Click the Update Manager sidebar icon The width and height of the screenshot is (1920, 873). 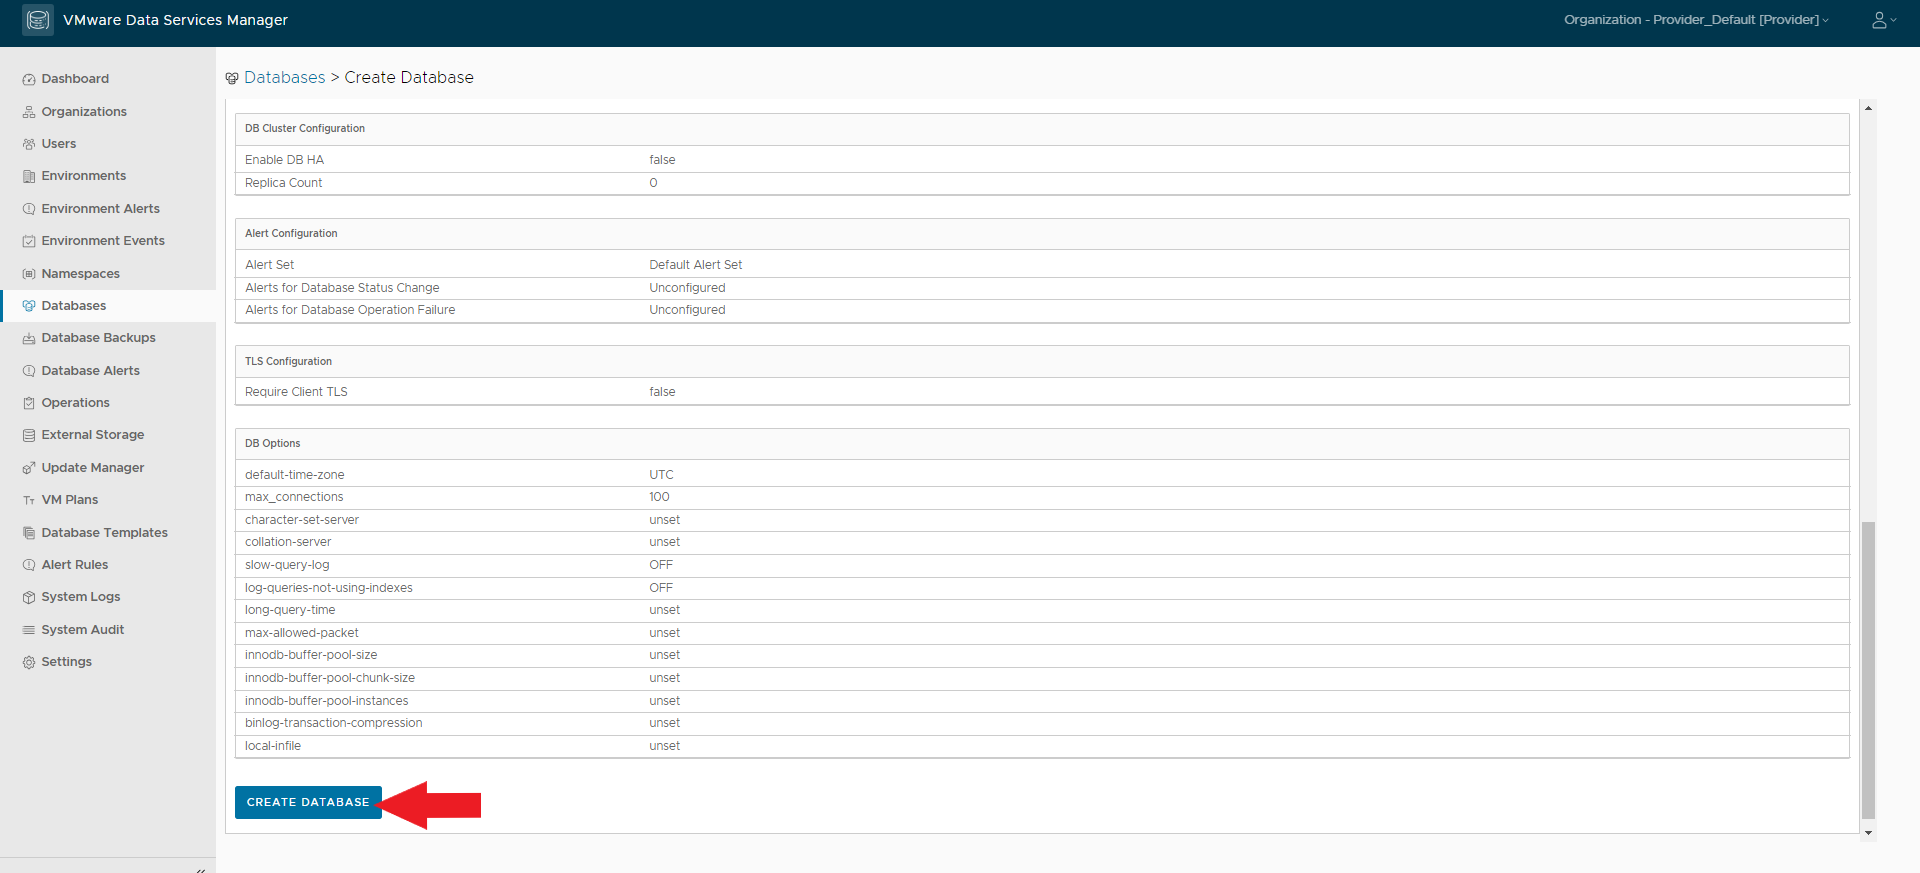coord(29,468)
